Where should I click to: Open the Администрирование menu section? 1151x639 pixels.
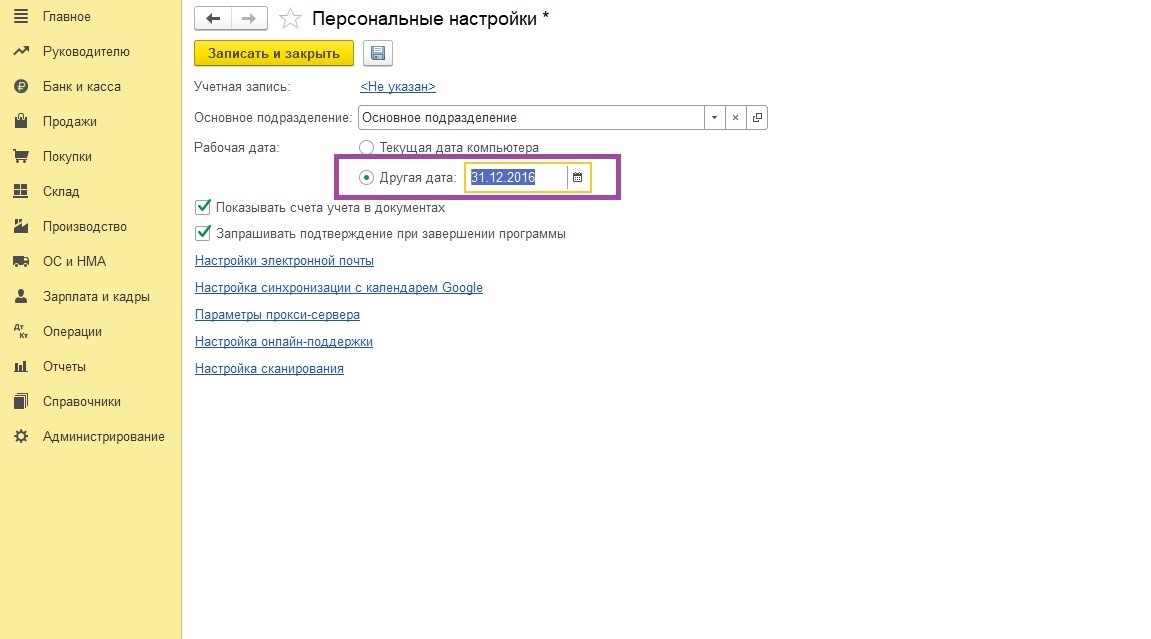point(103,437)
